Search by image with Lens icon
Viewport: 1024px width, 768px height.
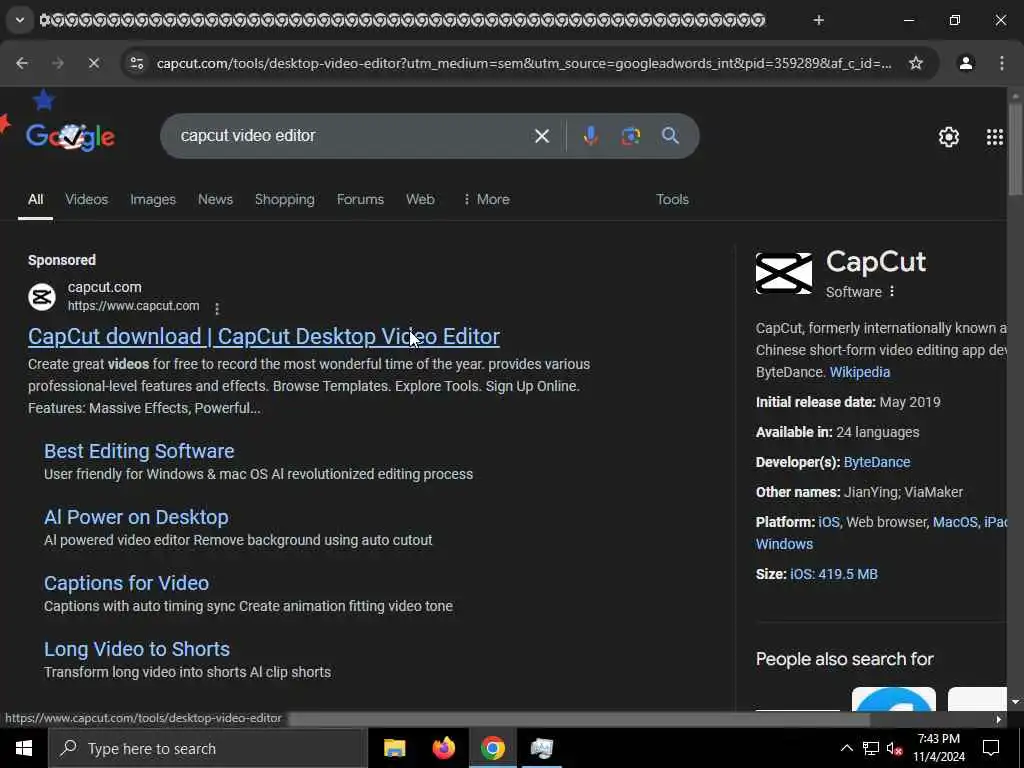point(630,136)
